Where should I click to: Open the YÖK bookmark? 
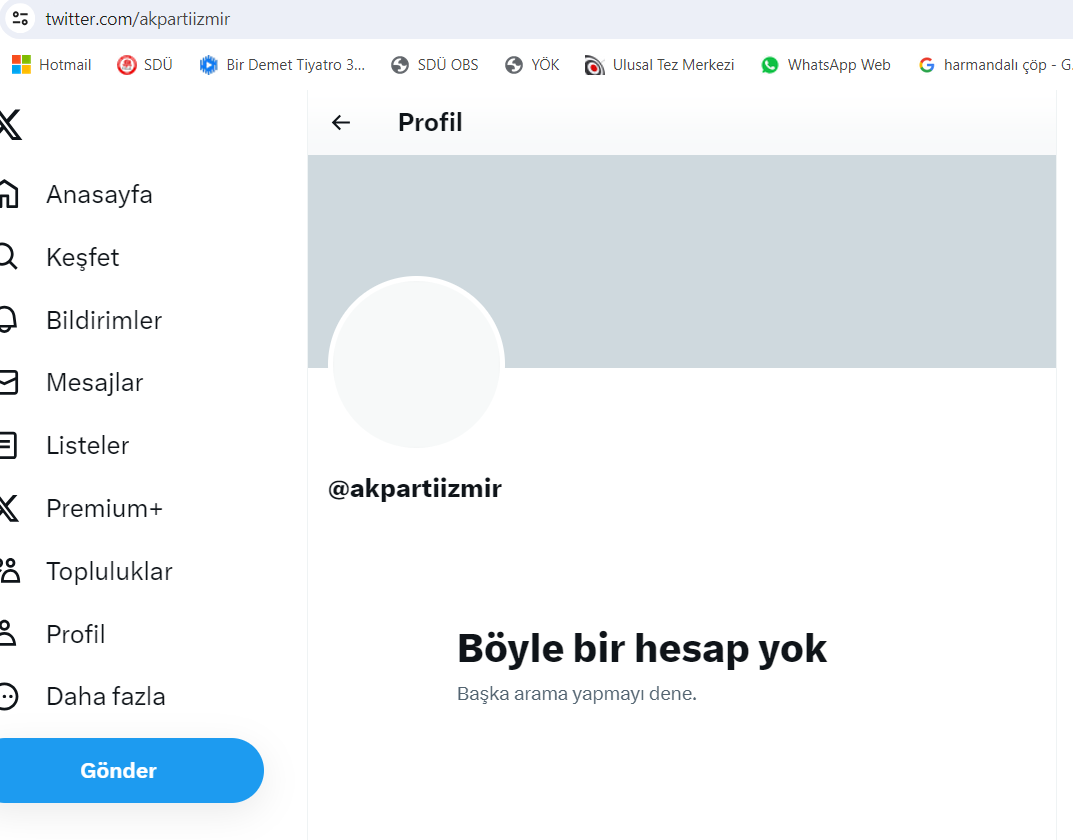(x=532, y=65)
